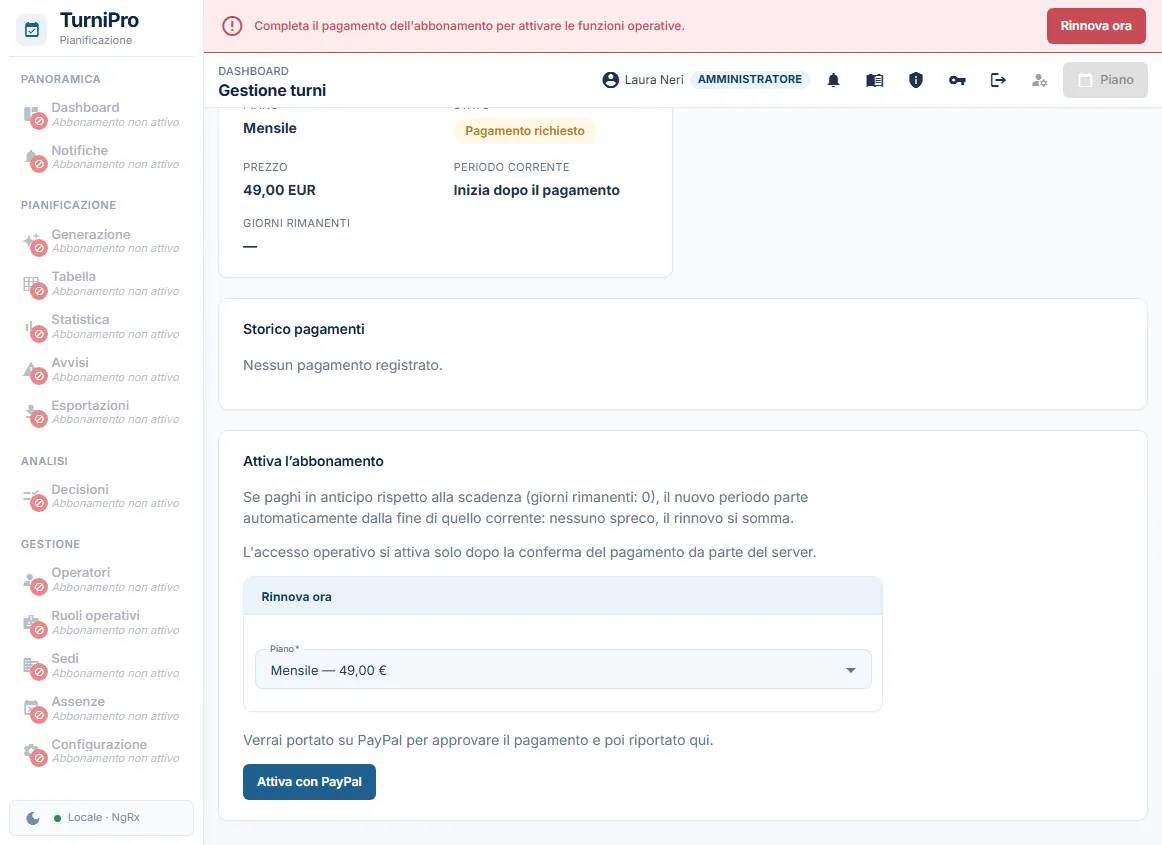Click the AMMINISTRATORE role badge

coord(749,79)
